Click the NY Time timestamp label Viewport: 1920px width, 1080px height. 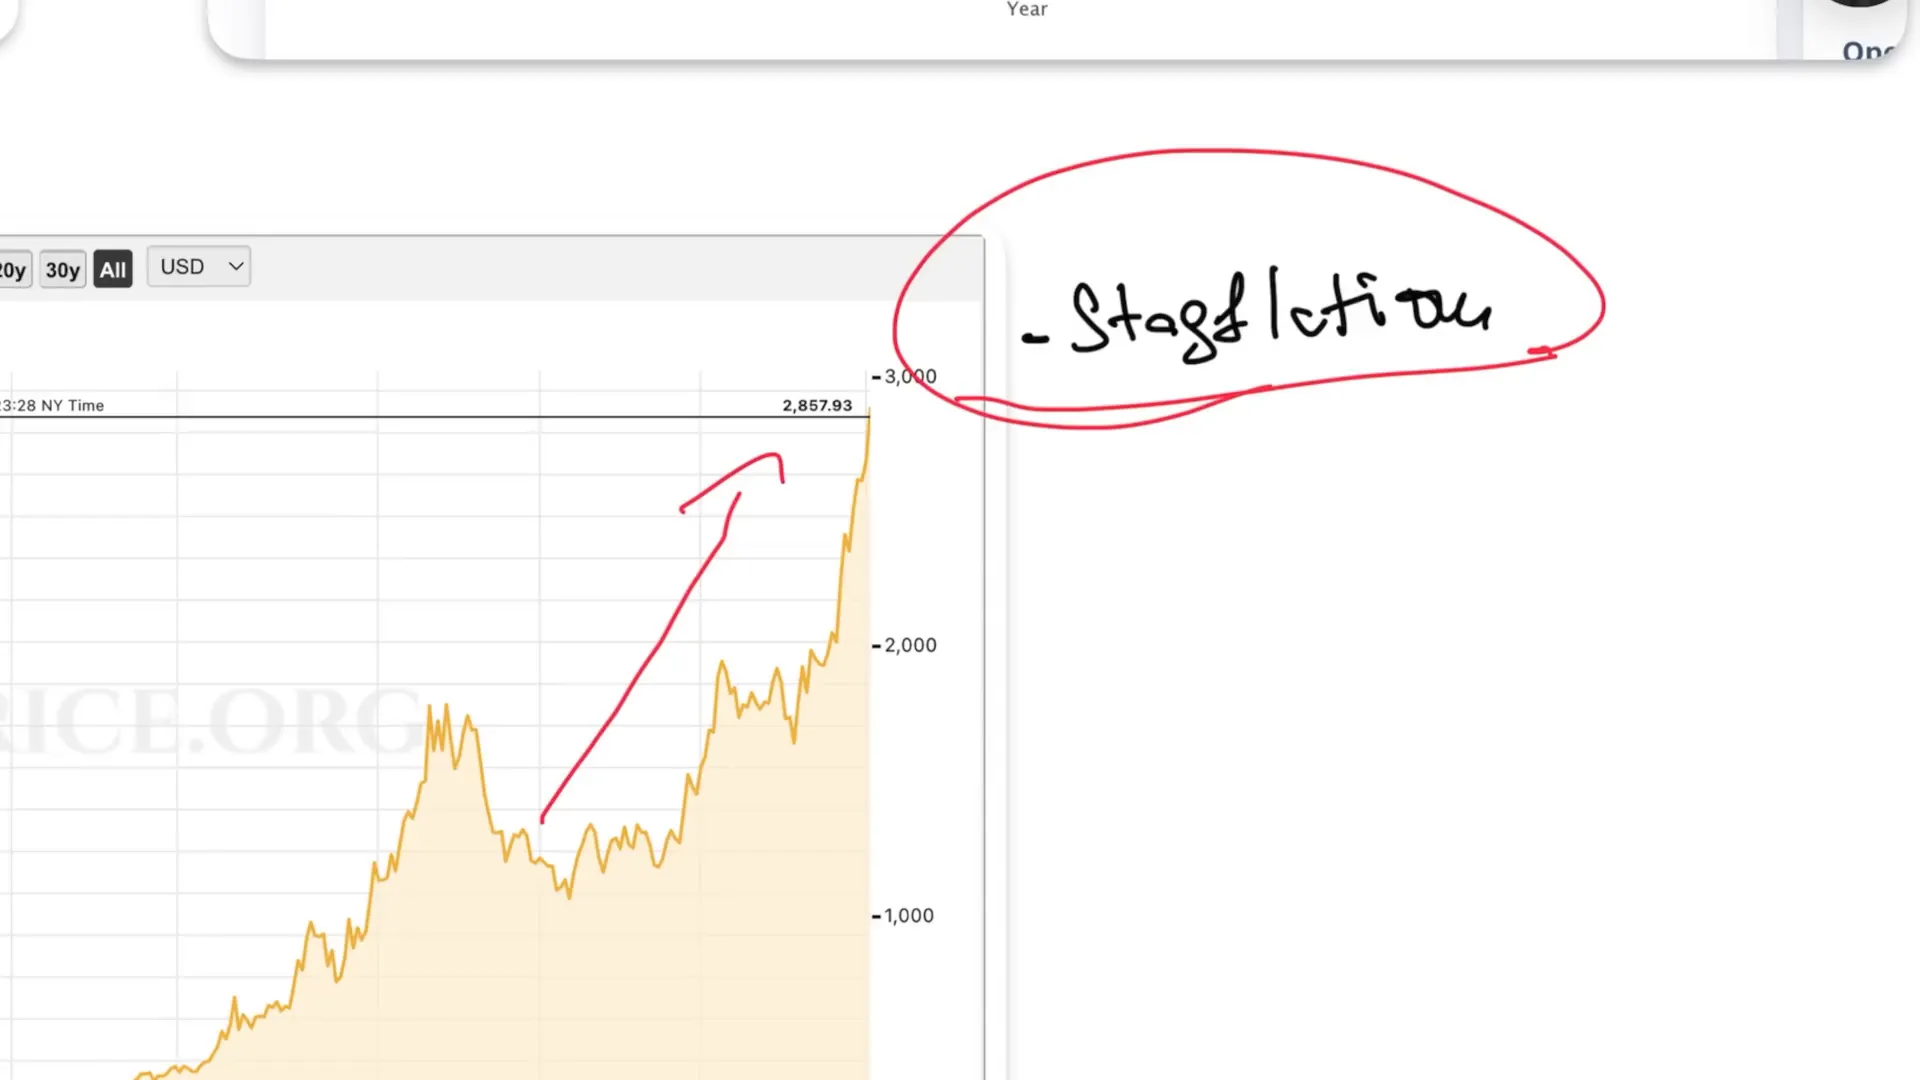(x=53, y=405)
